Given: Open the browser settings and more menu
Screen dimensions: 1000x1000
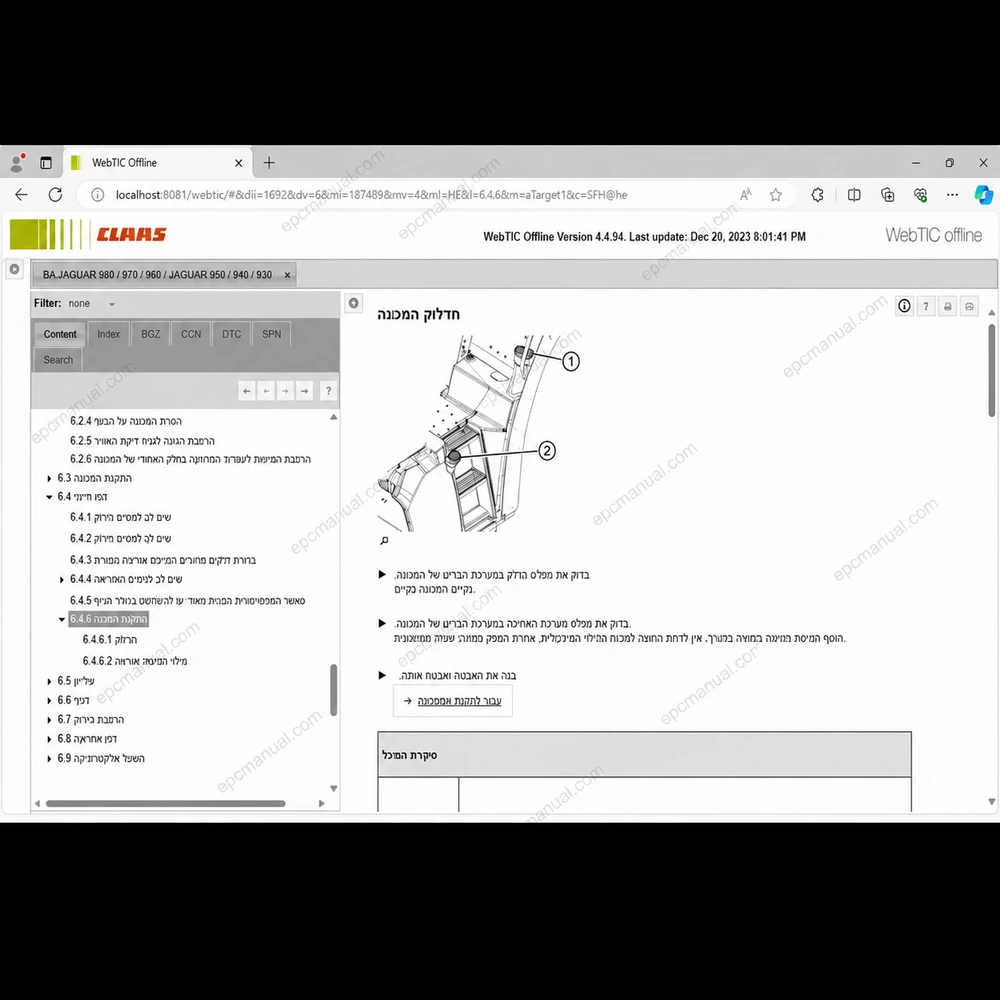Looking at the screenshot, I should point(952,195).
